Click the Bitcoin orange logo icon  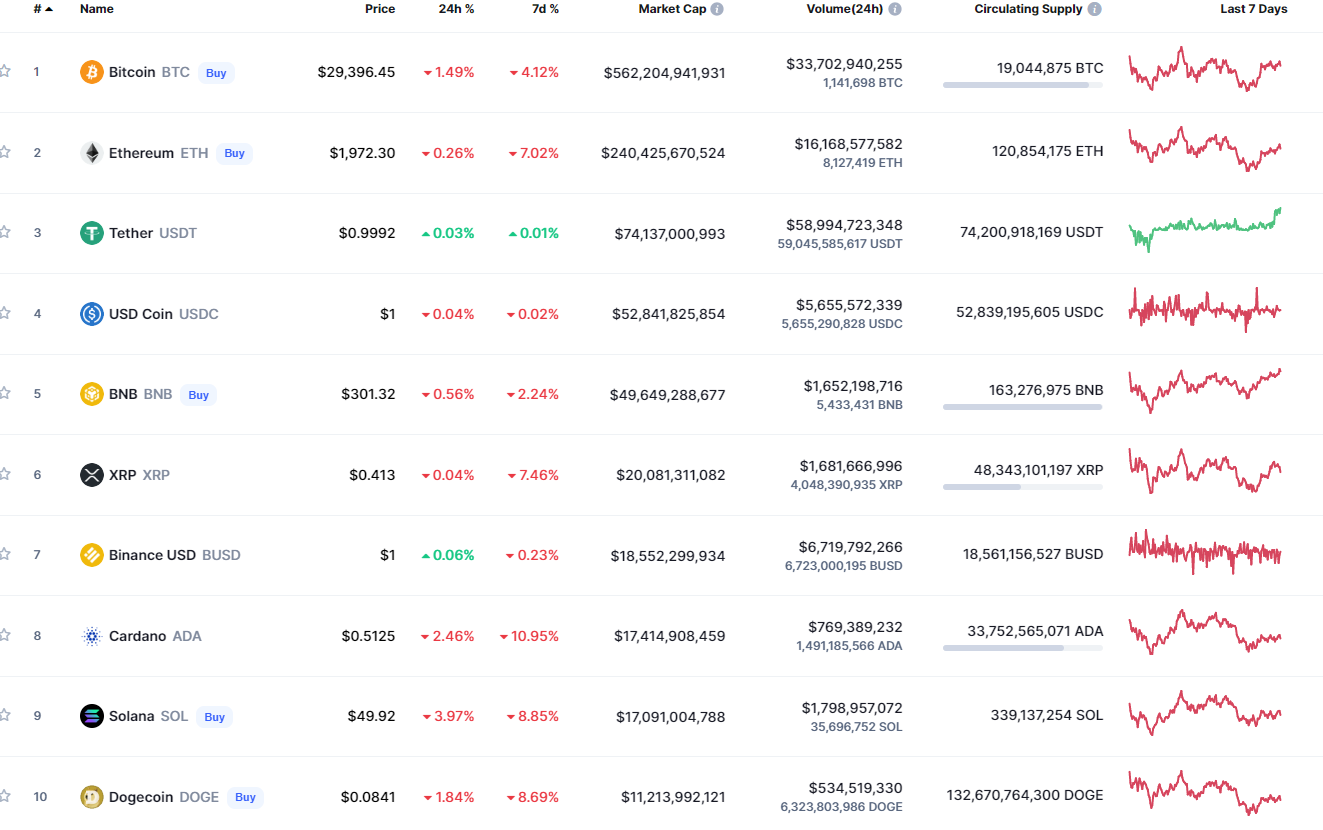(92, 72)
